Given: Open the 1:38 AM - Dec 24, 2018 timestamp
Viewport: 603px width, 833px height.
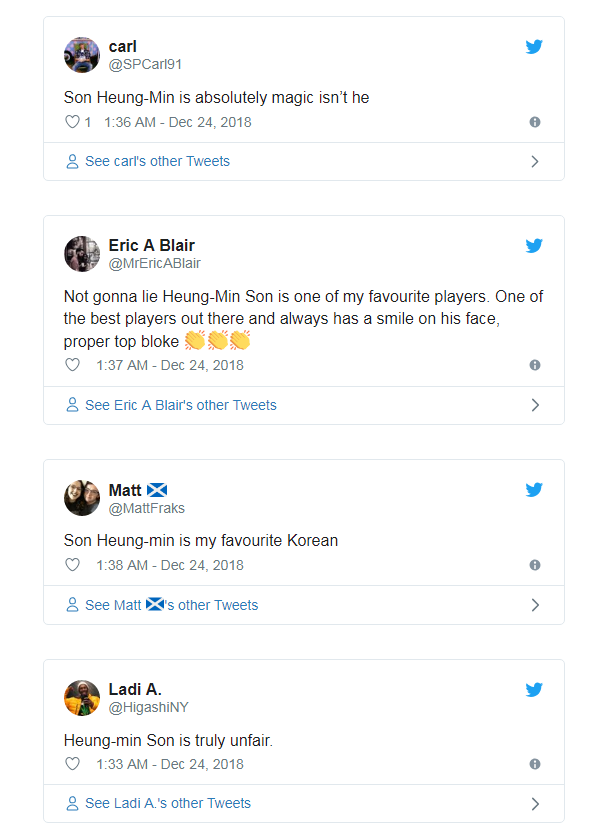Looking at the screenshot, I should (x=170, y=565).
